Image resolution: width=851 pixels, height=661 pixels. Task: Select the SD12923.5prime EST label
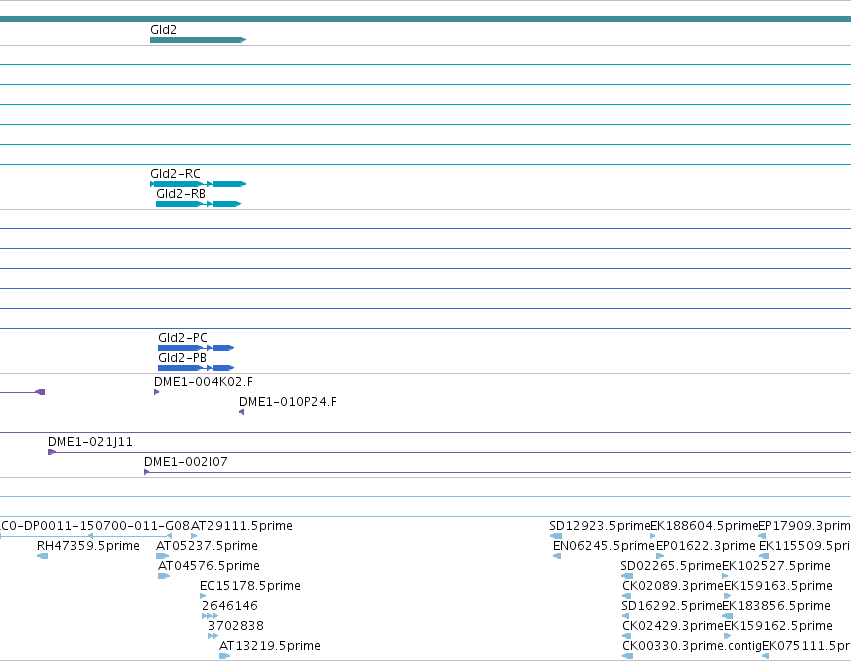(600, 526)
